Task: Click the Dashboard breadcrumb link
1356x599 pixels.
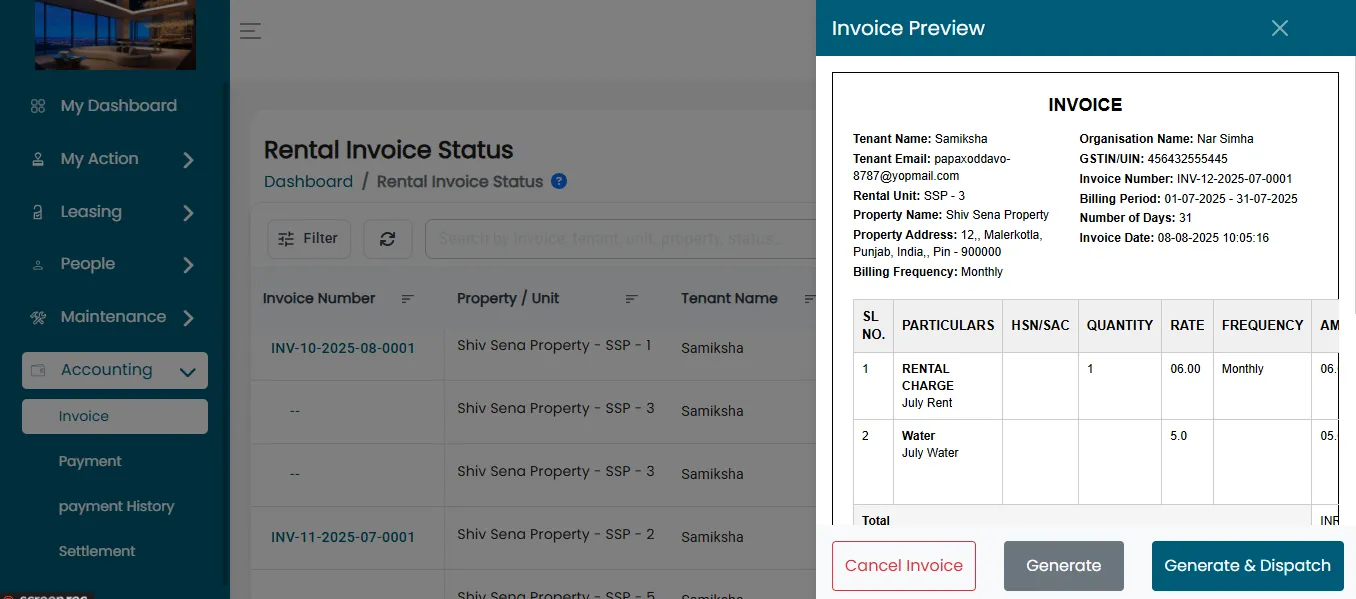Action: 308,182
